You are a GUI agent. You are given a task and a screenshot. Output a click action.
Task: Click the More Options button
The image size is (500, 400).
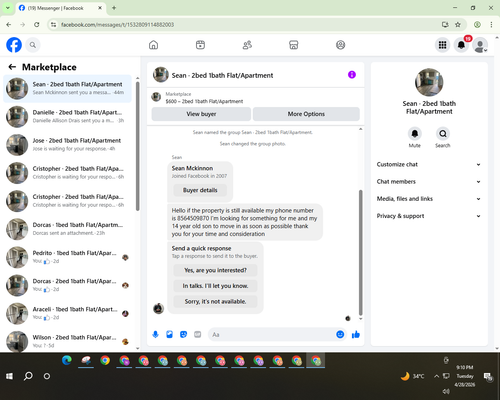coord(306,114)
